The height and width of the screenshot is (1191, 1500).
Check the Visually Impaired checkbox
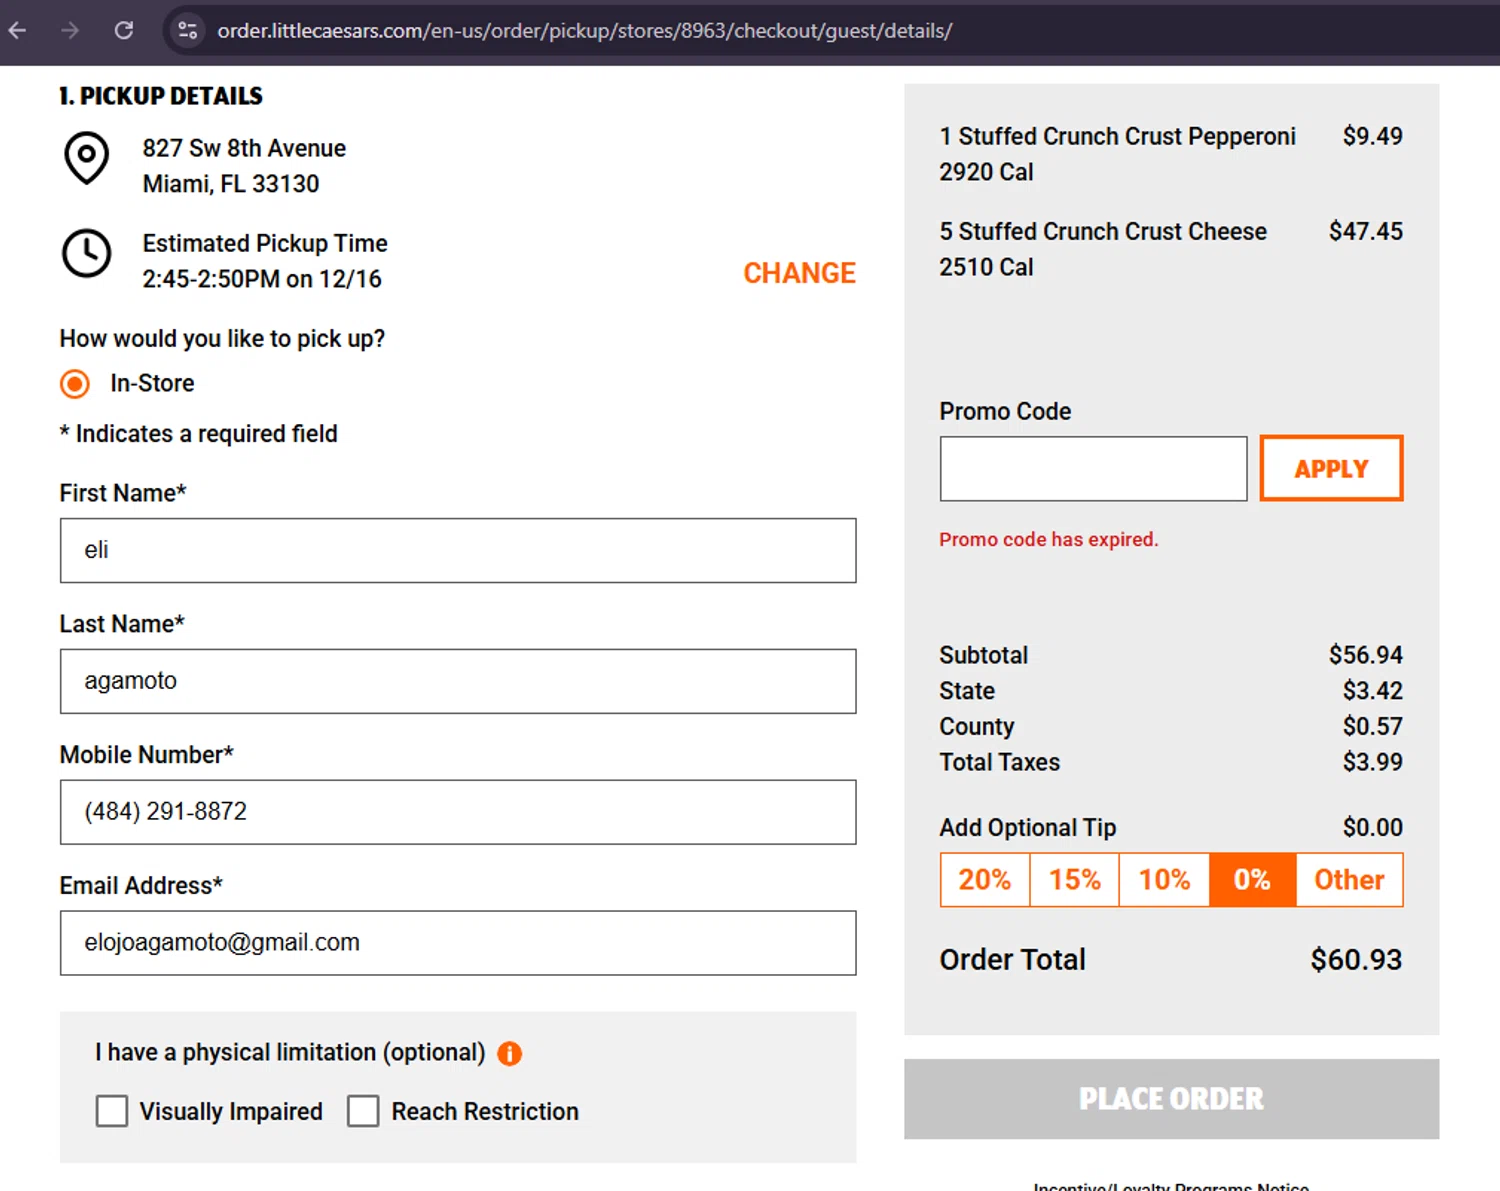coord(112,1111)
